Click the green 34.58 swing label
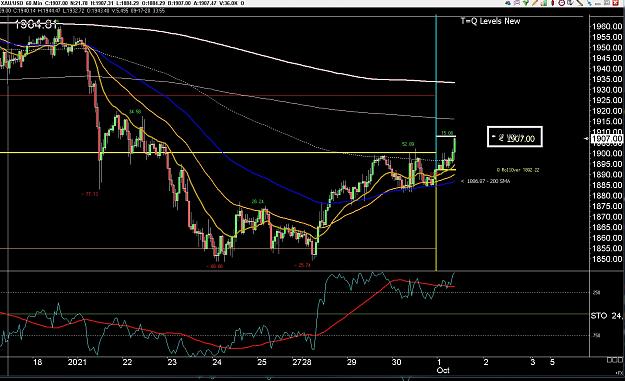This screenshot has width=625, height=381. [135, 112]
